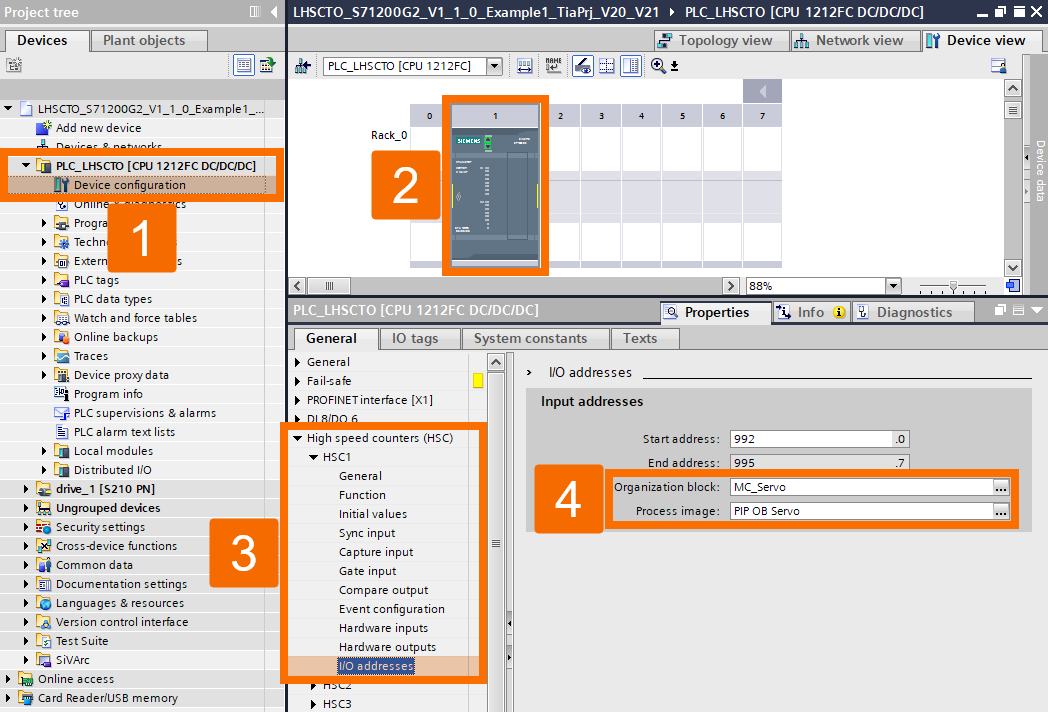1048x712 pixels.
Task: Click Add new device in project tree
Action: [98, 128]
